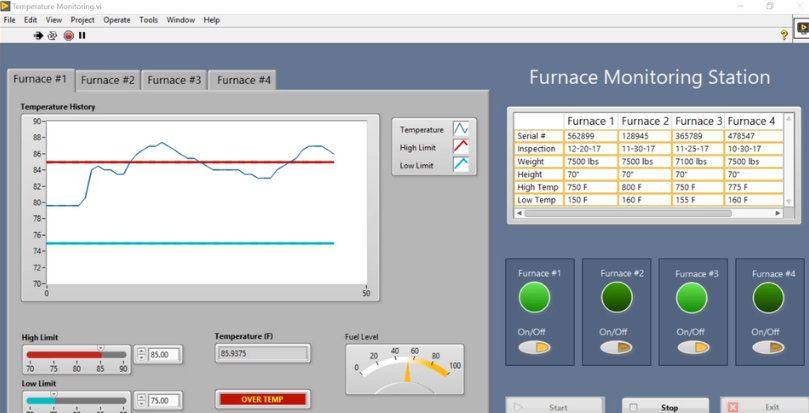Open the Edit menu
The height and width of the screenshot is (413, 809).
click(30, 20)
